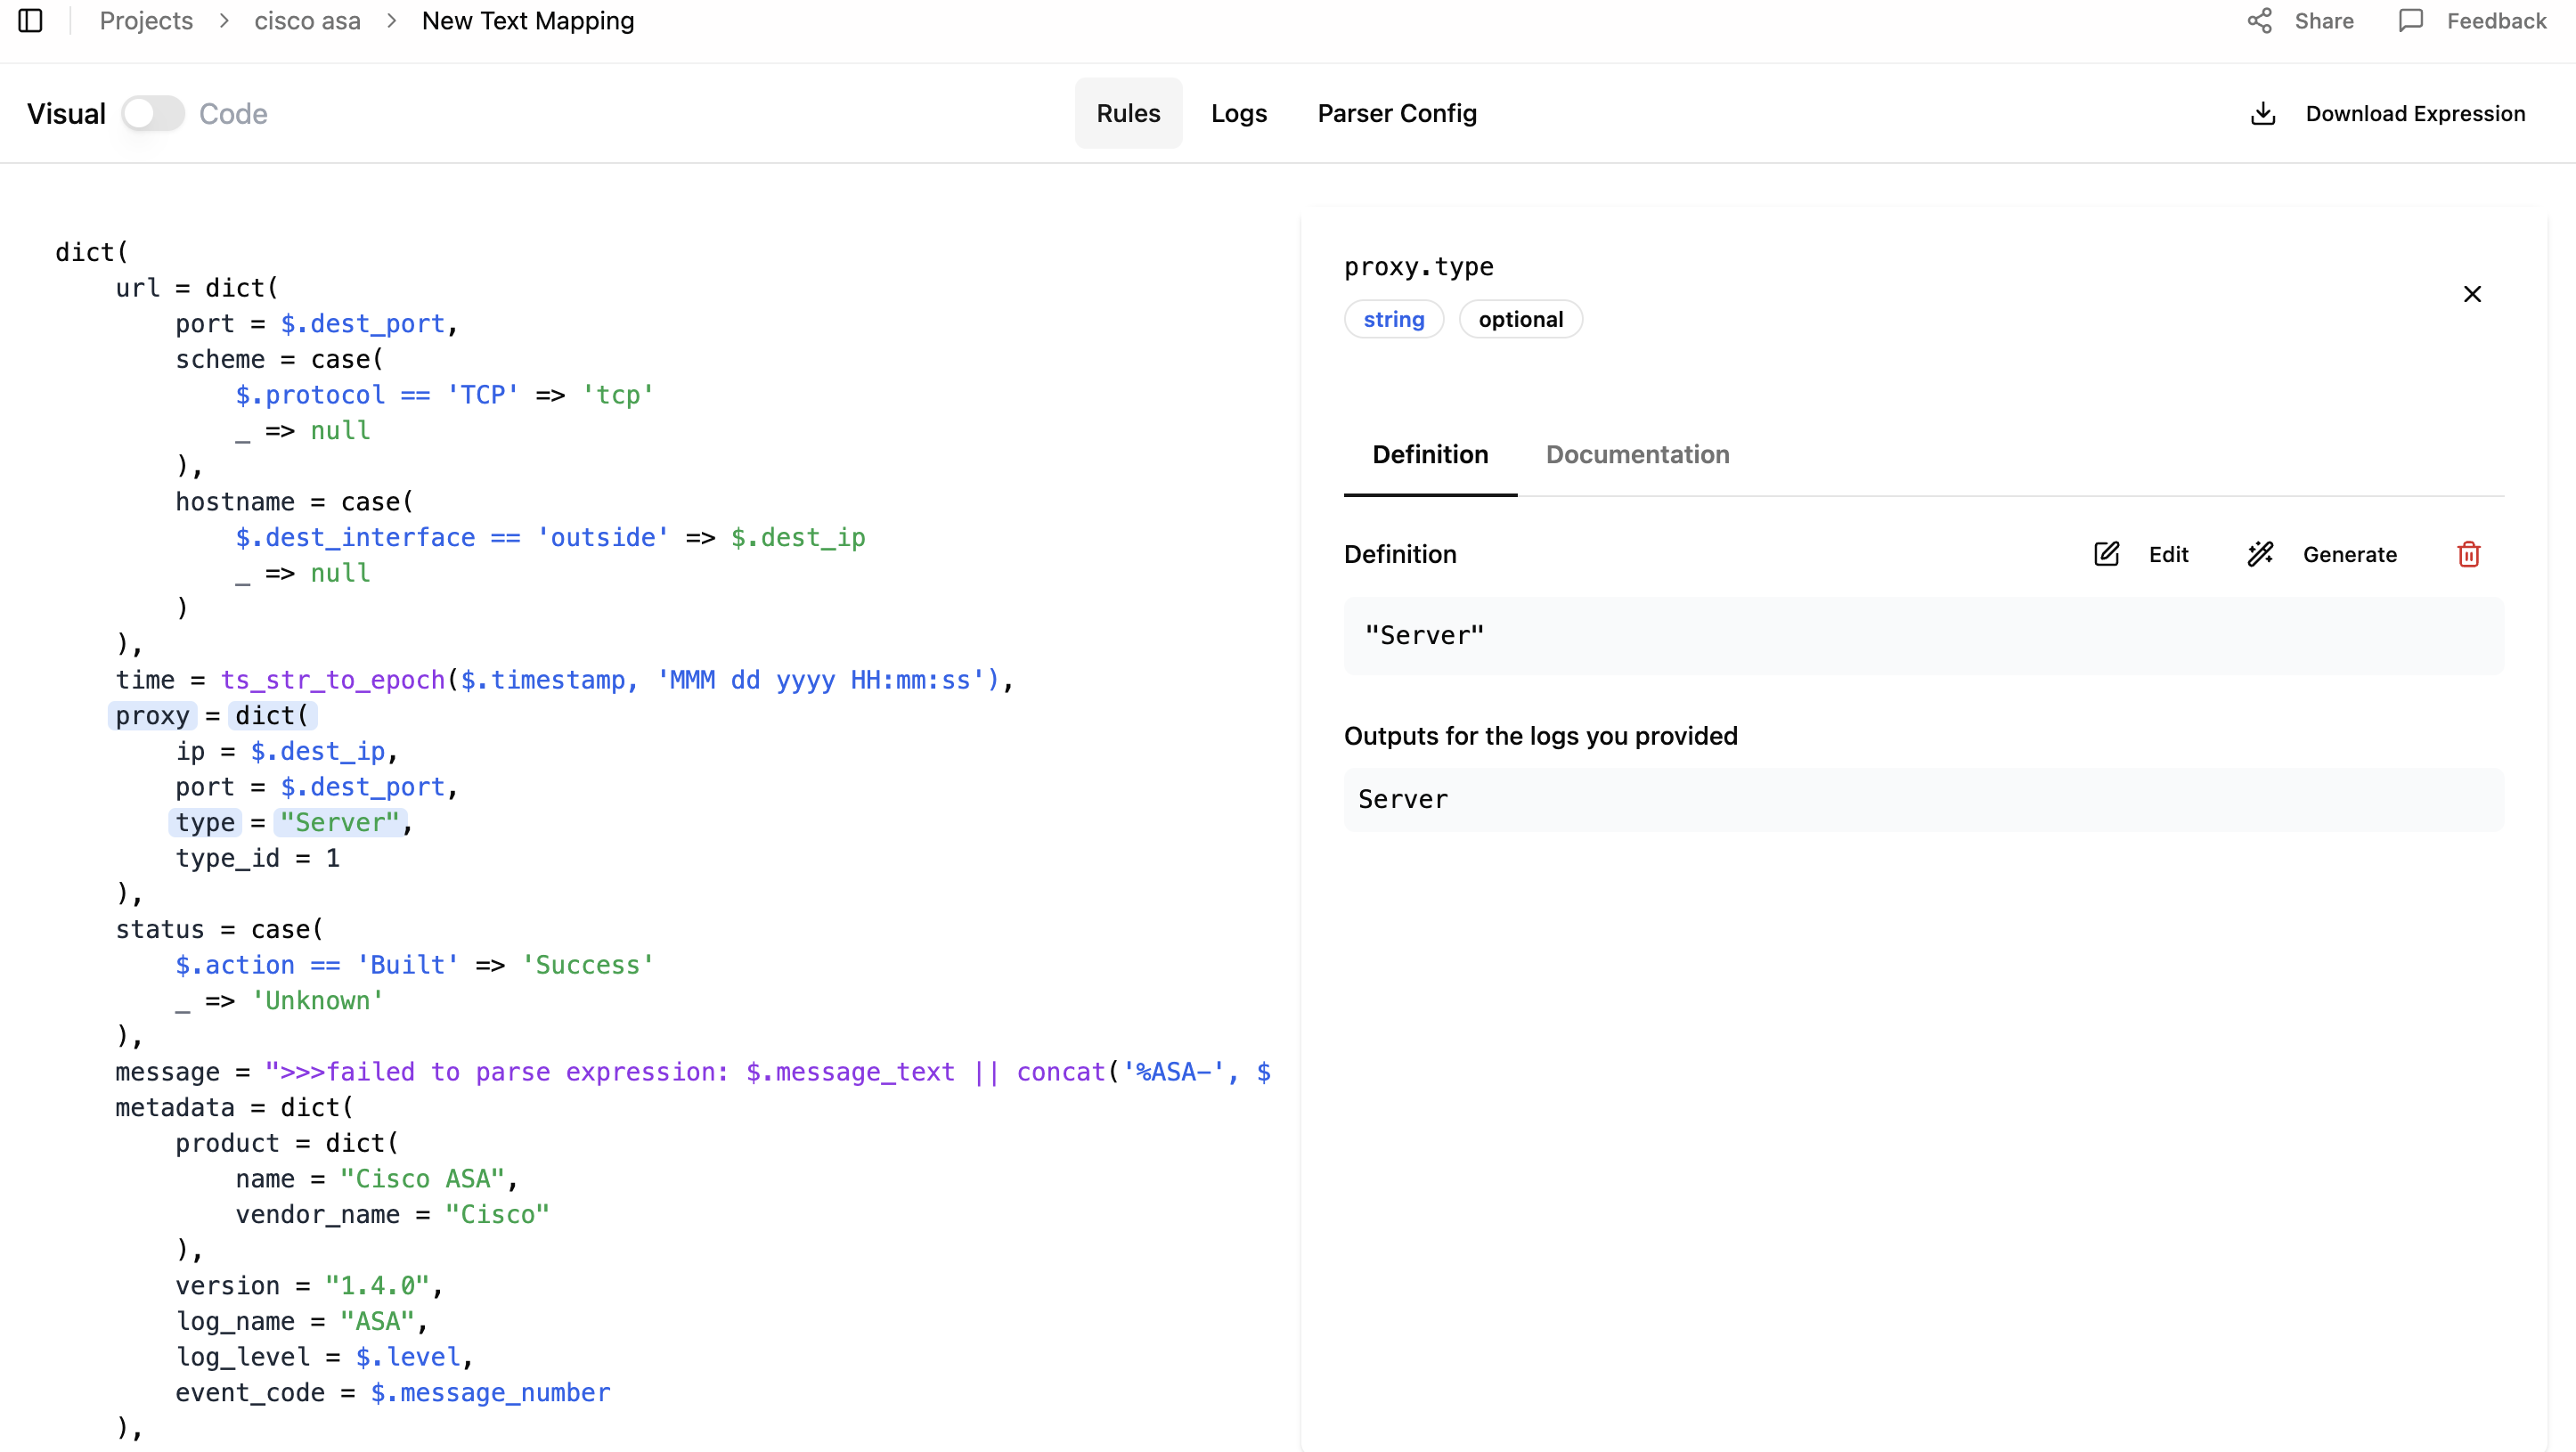
Task: Click the Download Expression button
Action: tap(2414, 114)
